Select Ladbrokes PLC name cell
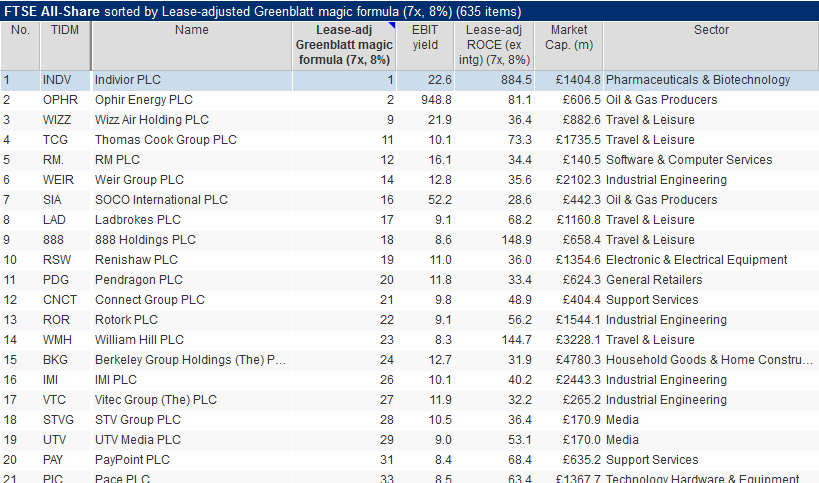 pos(137,220)
